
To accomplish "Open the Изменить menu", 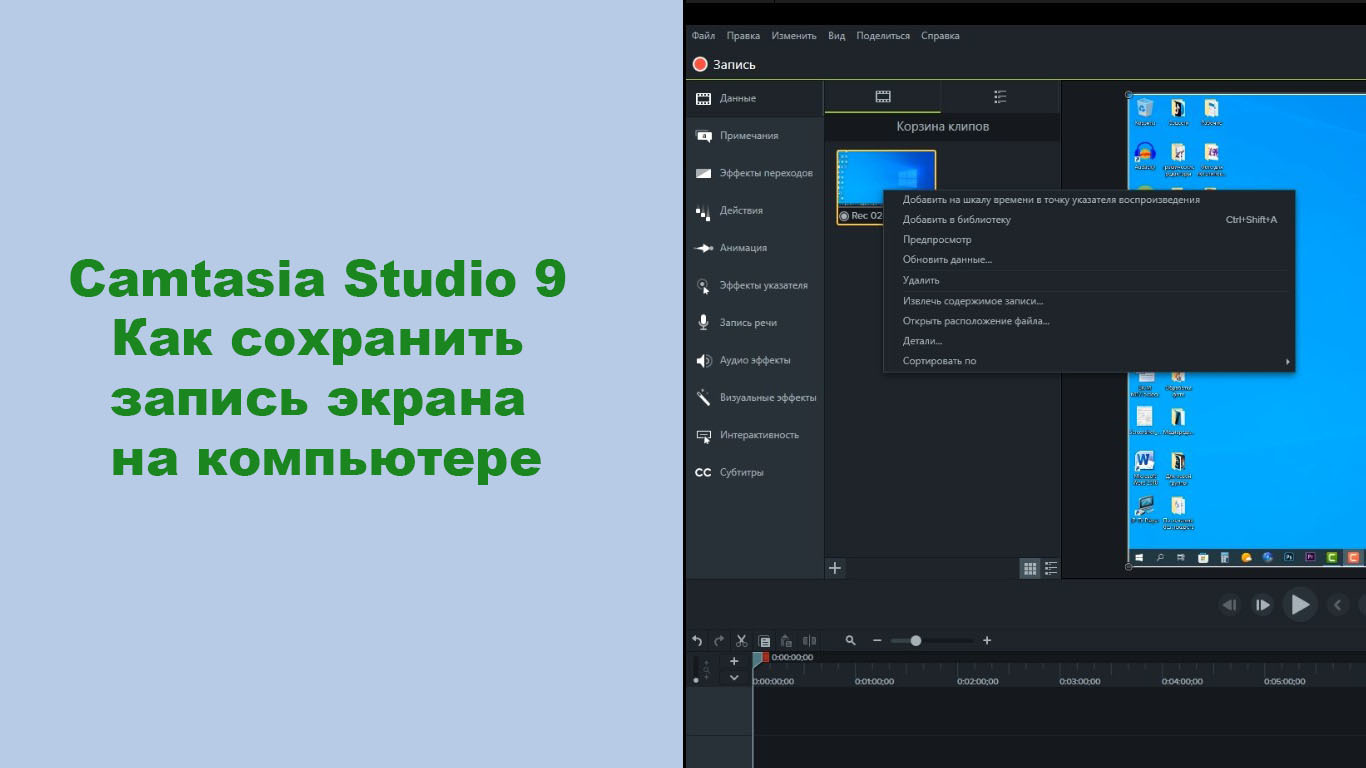I will point(794,36).
